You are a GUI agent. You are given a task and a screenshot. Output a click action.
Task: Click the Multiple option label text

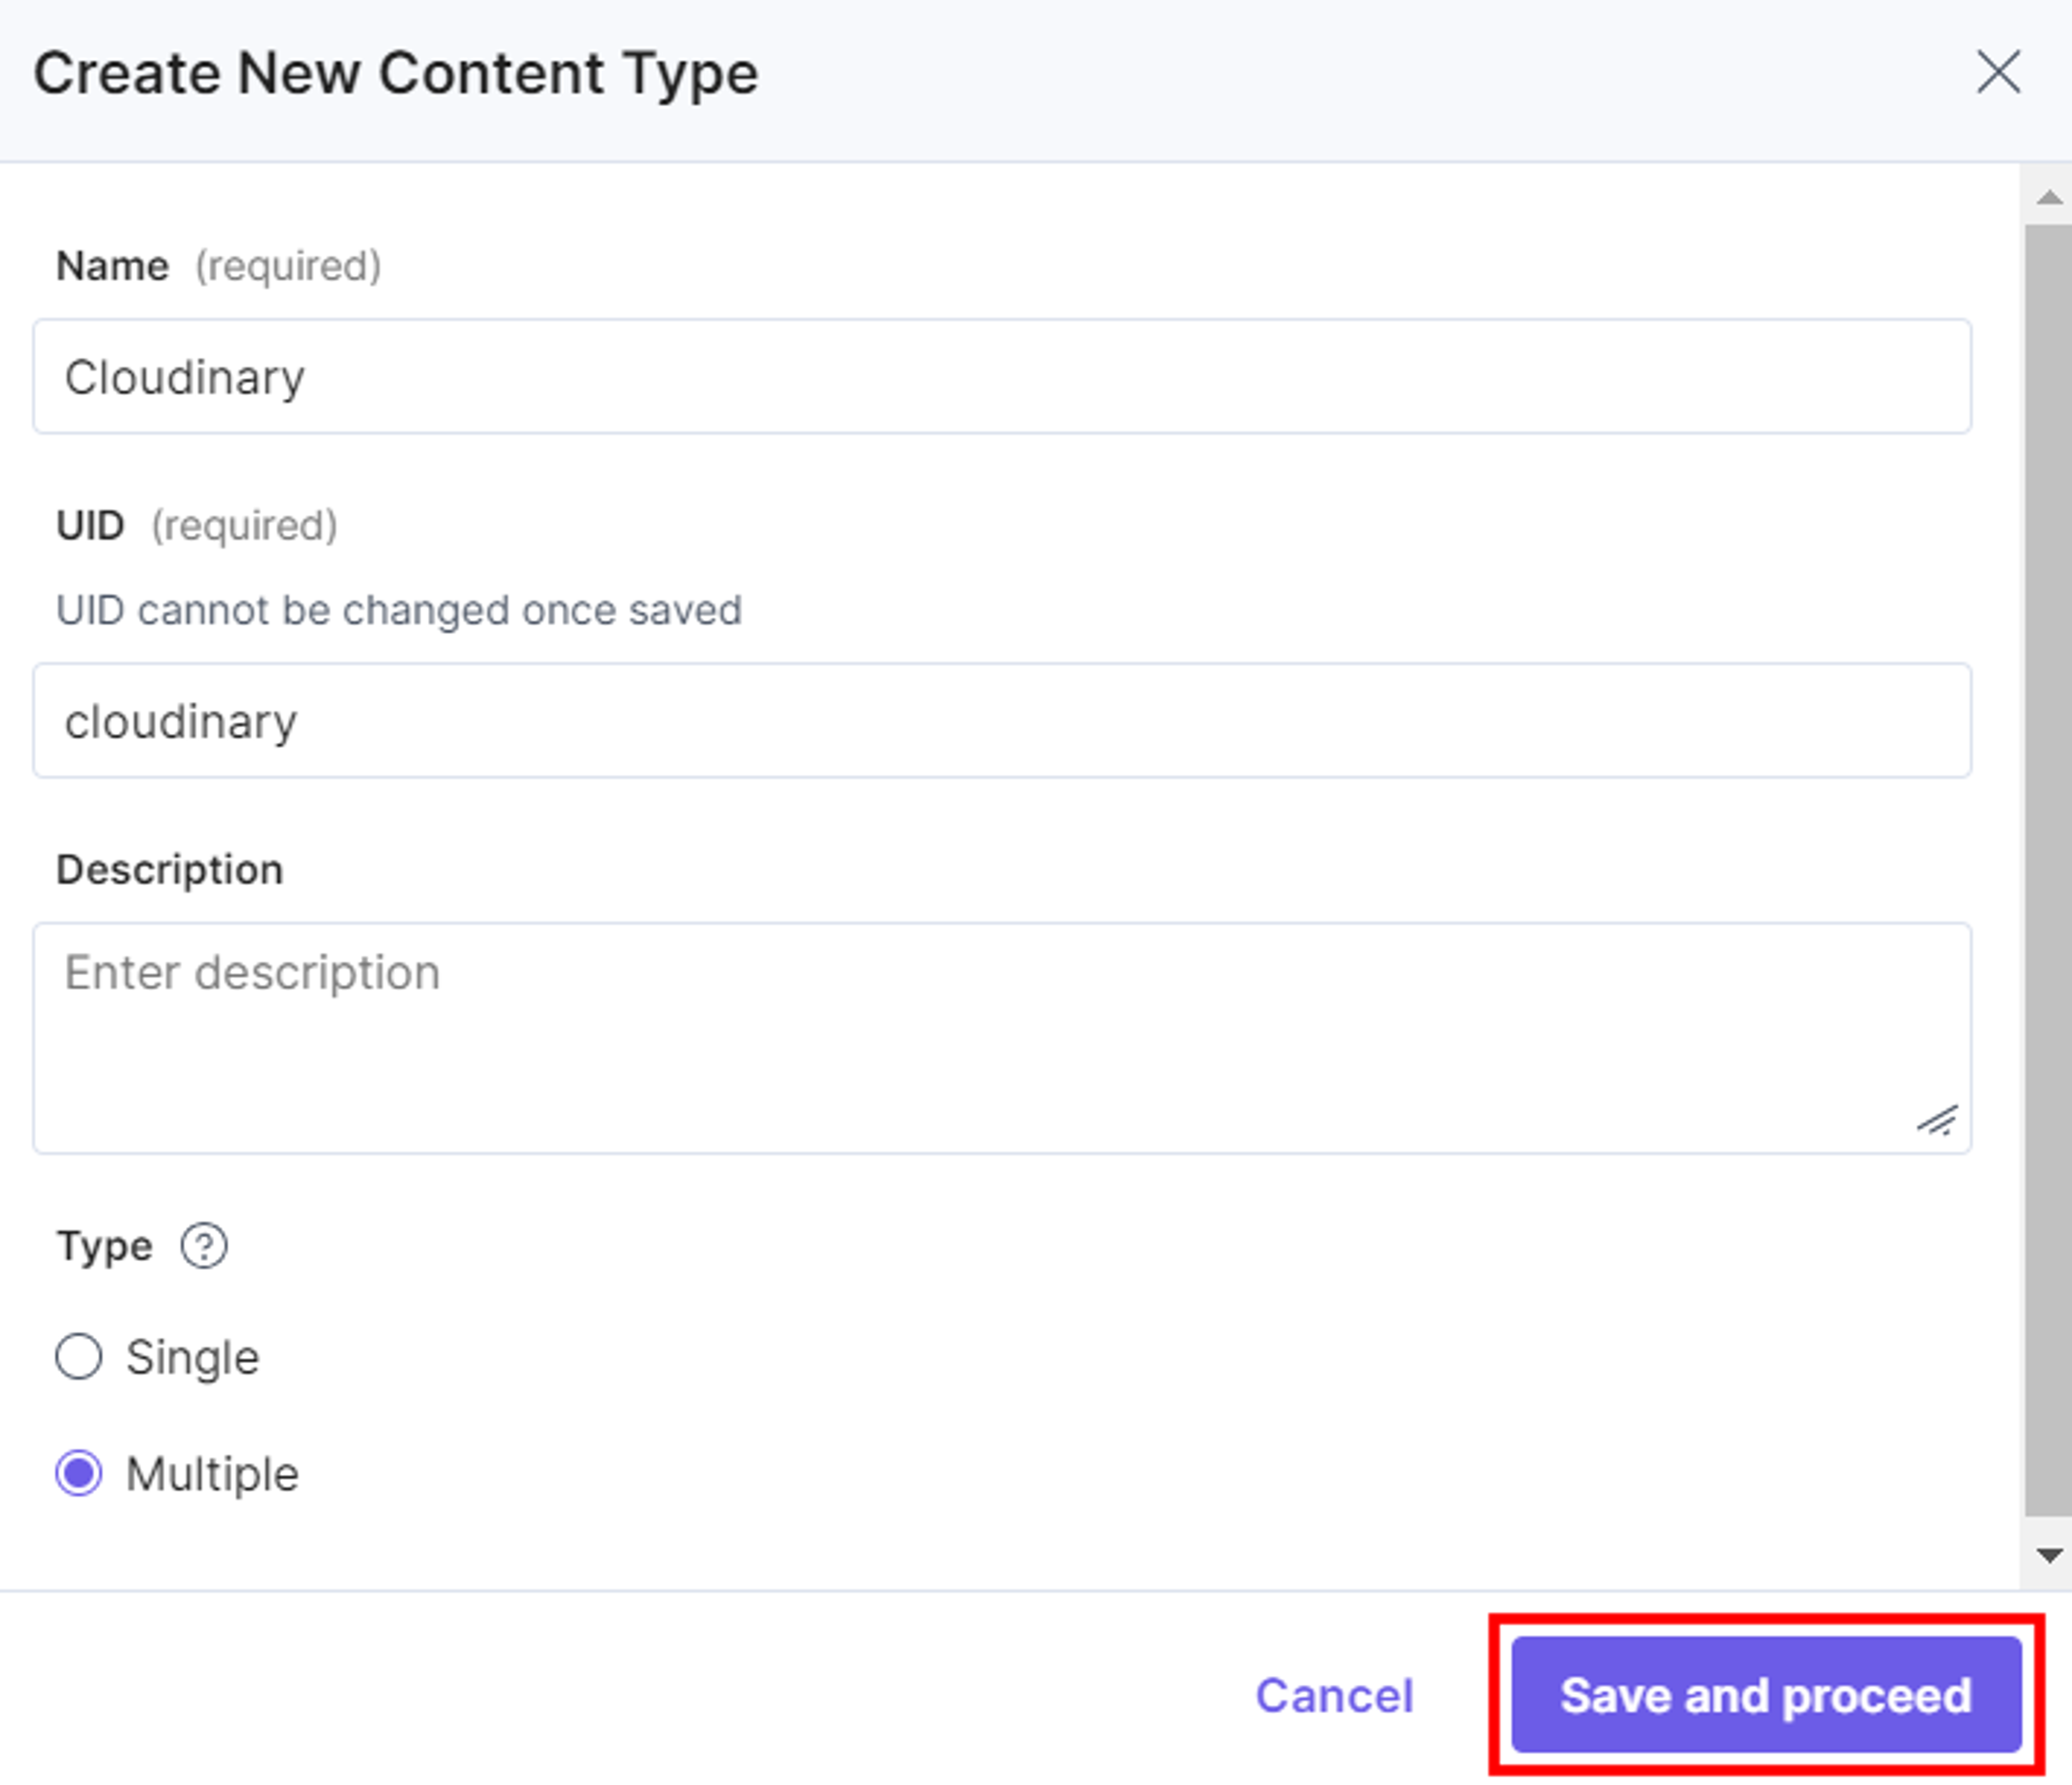(212, 1475)
